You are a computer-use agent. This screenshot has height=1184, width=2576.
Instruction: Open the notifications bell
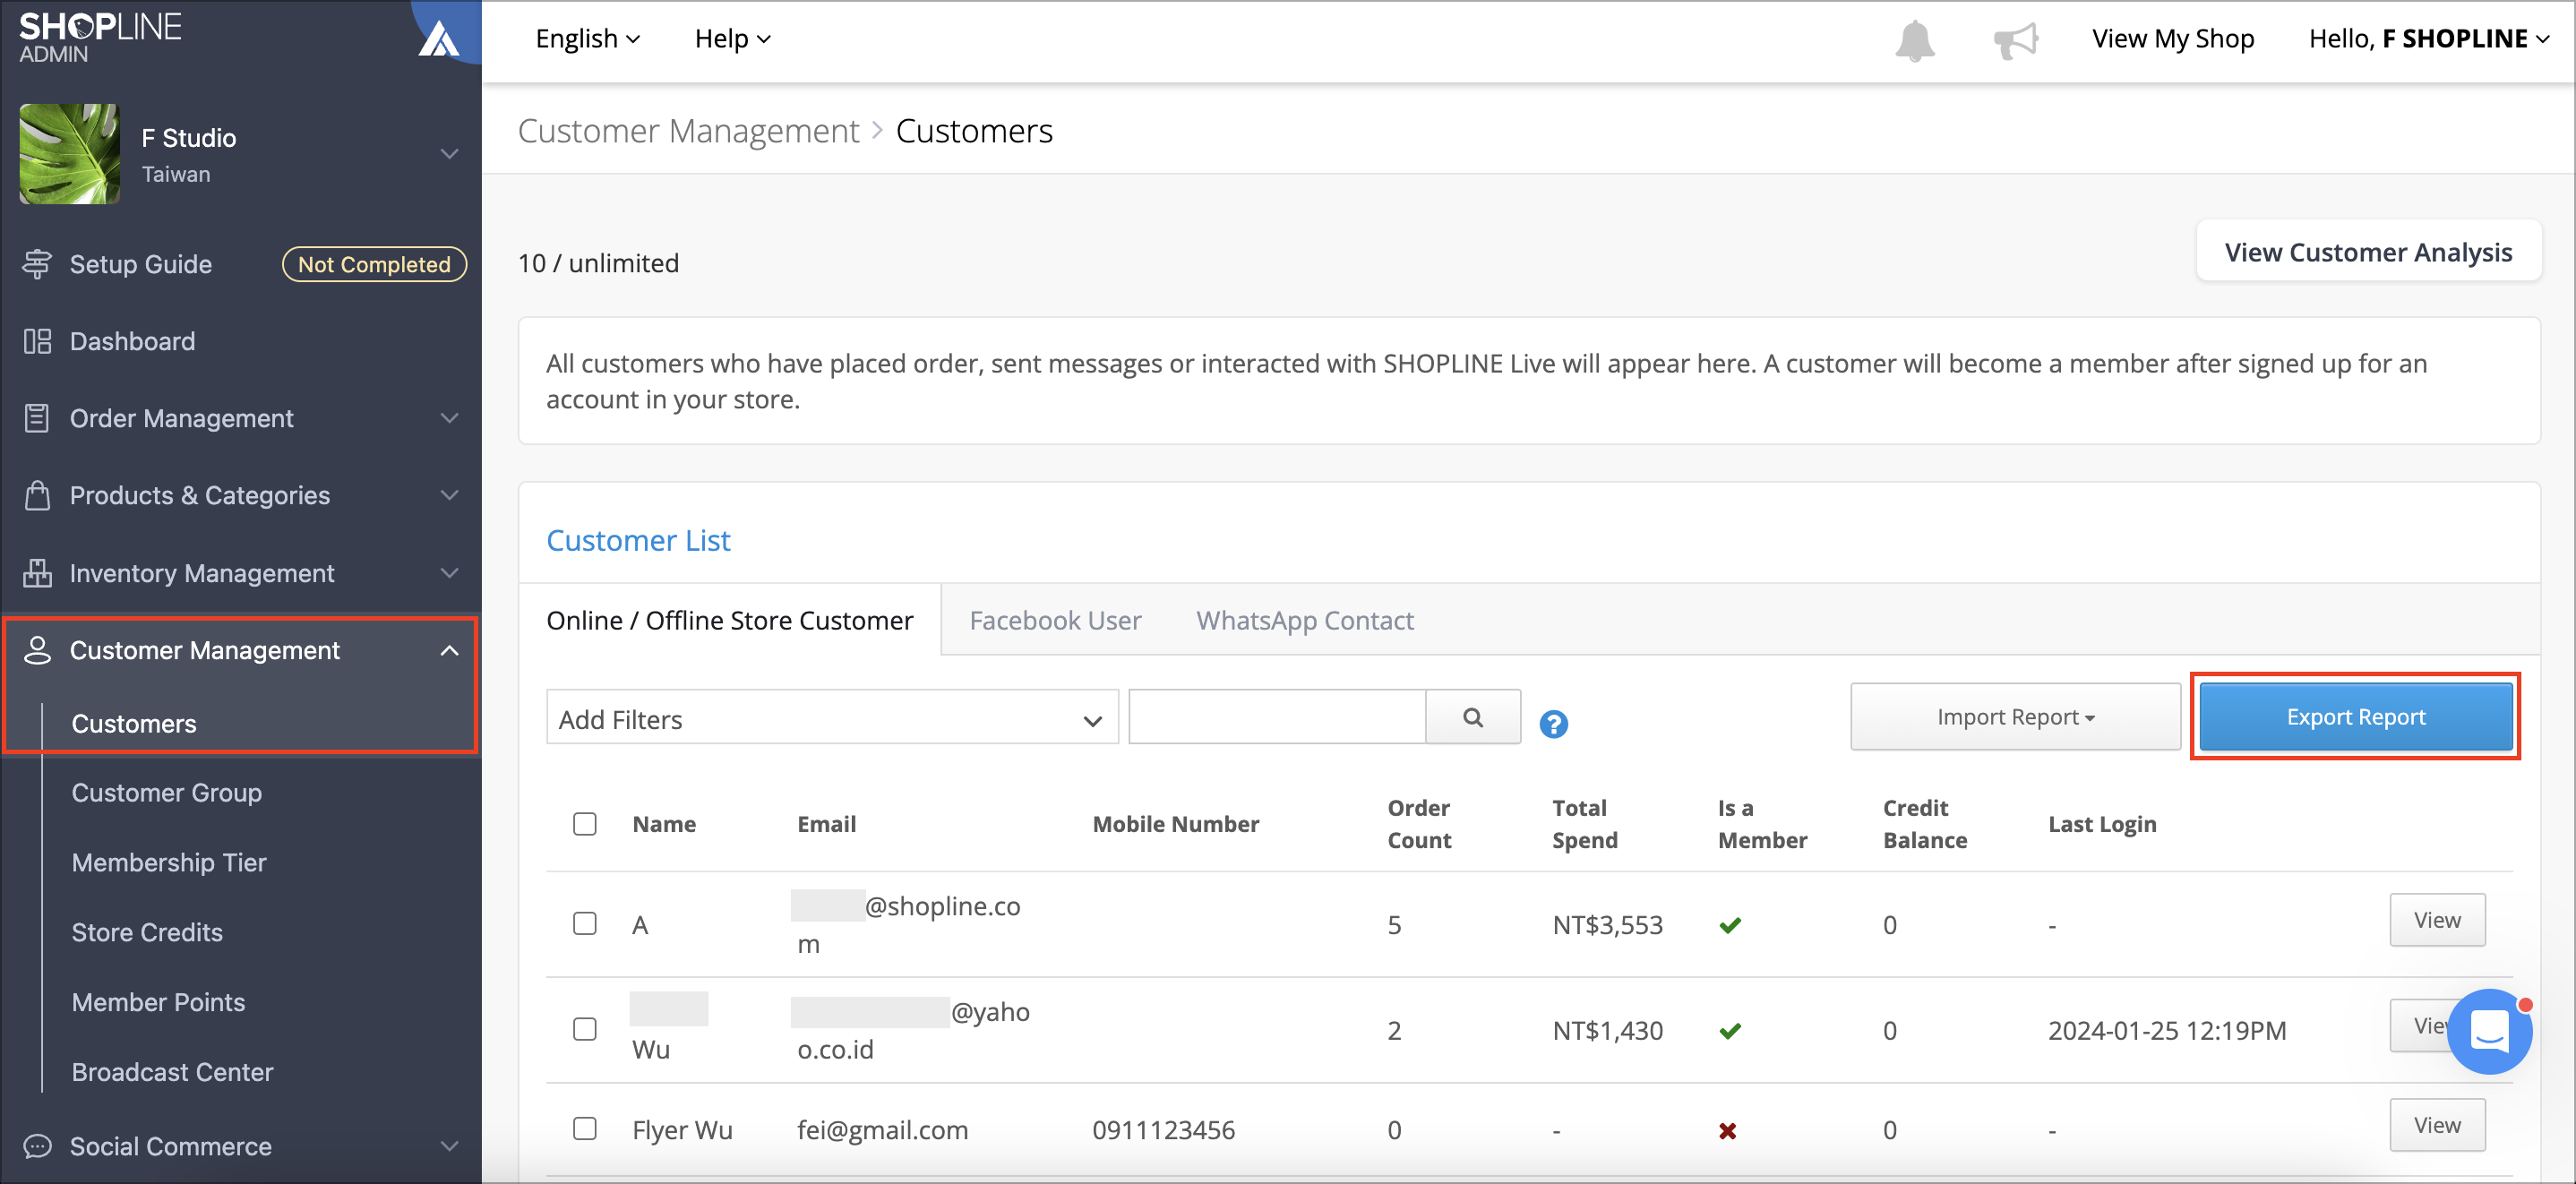(x=1914, y=40)
